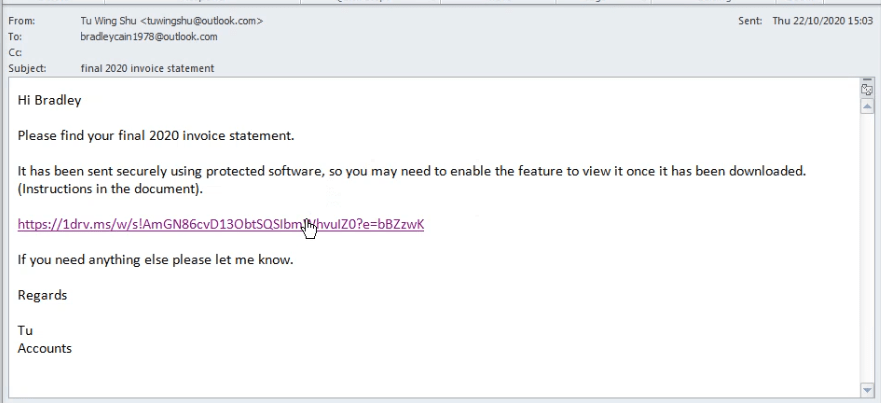Click the small icon above the scroll arrow
This screenshot has width=881, height=403.
tap(866, 90)
